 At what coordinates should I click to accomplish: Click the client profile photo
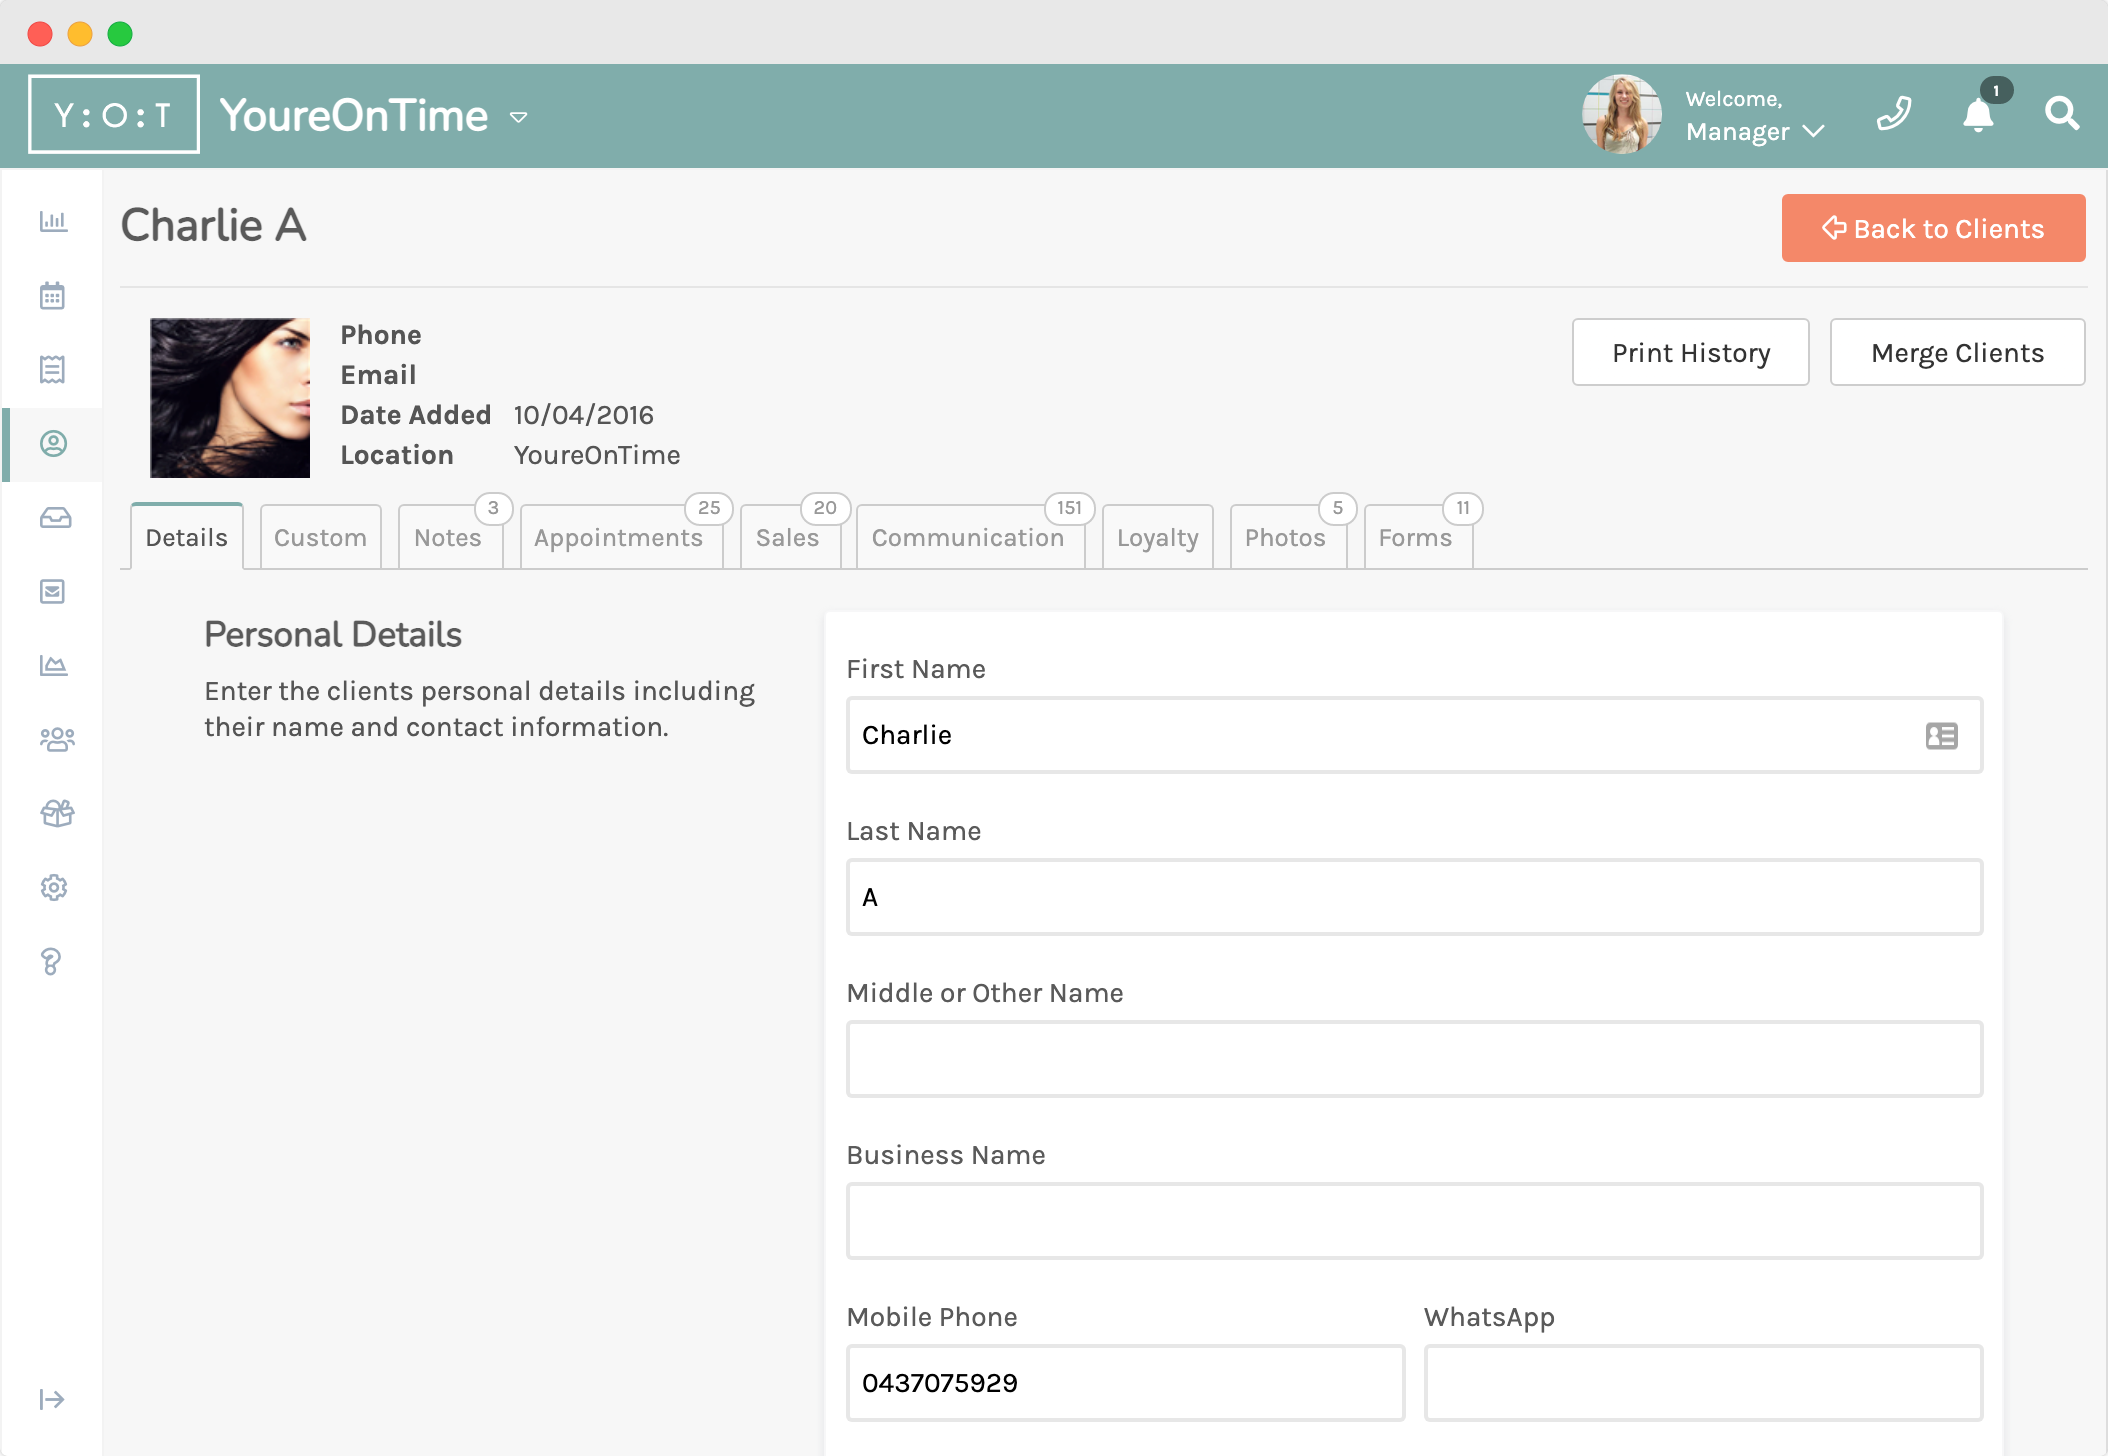point(230,398)
